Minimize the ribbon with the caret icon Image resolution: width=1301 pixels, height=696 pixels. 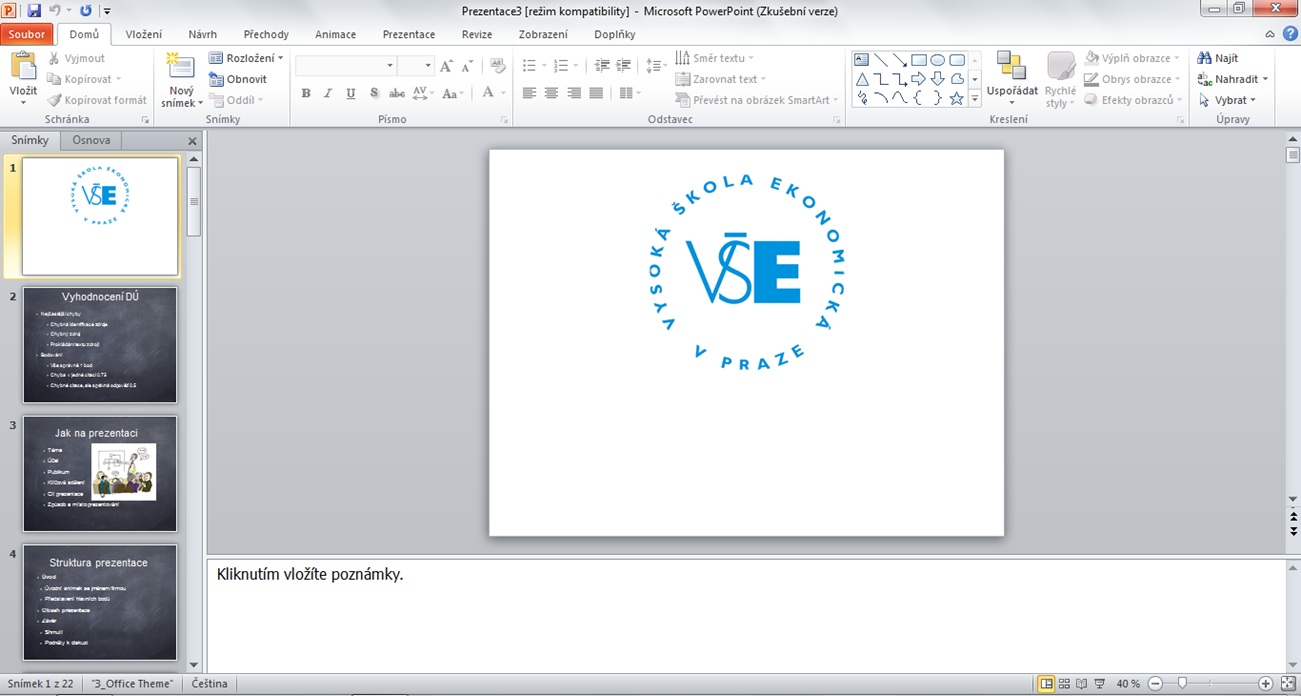[x=1271, y=34]
